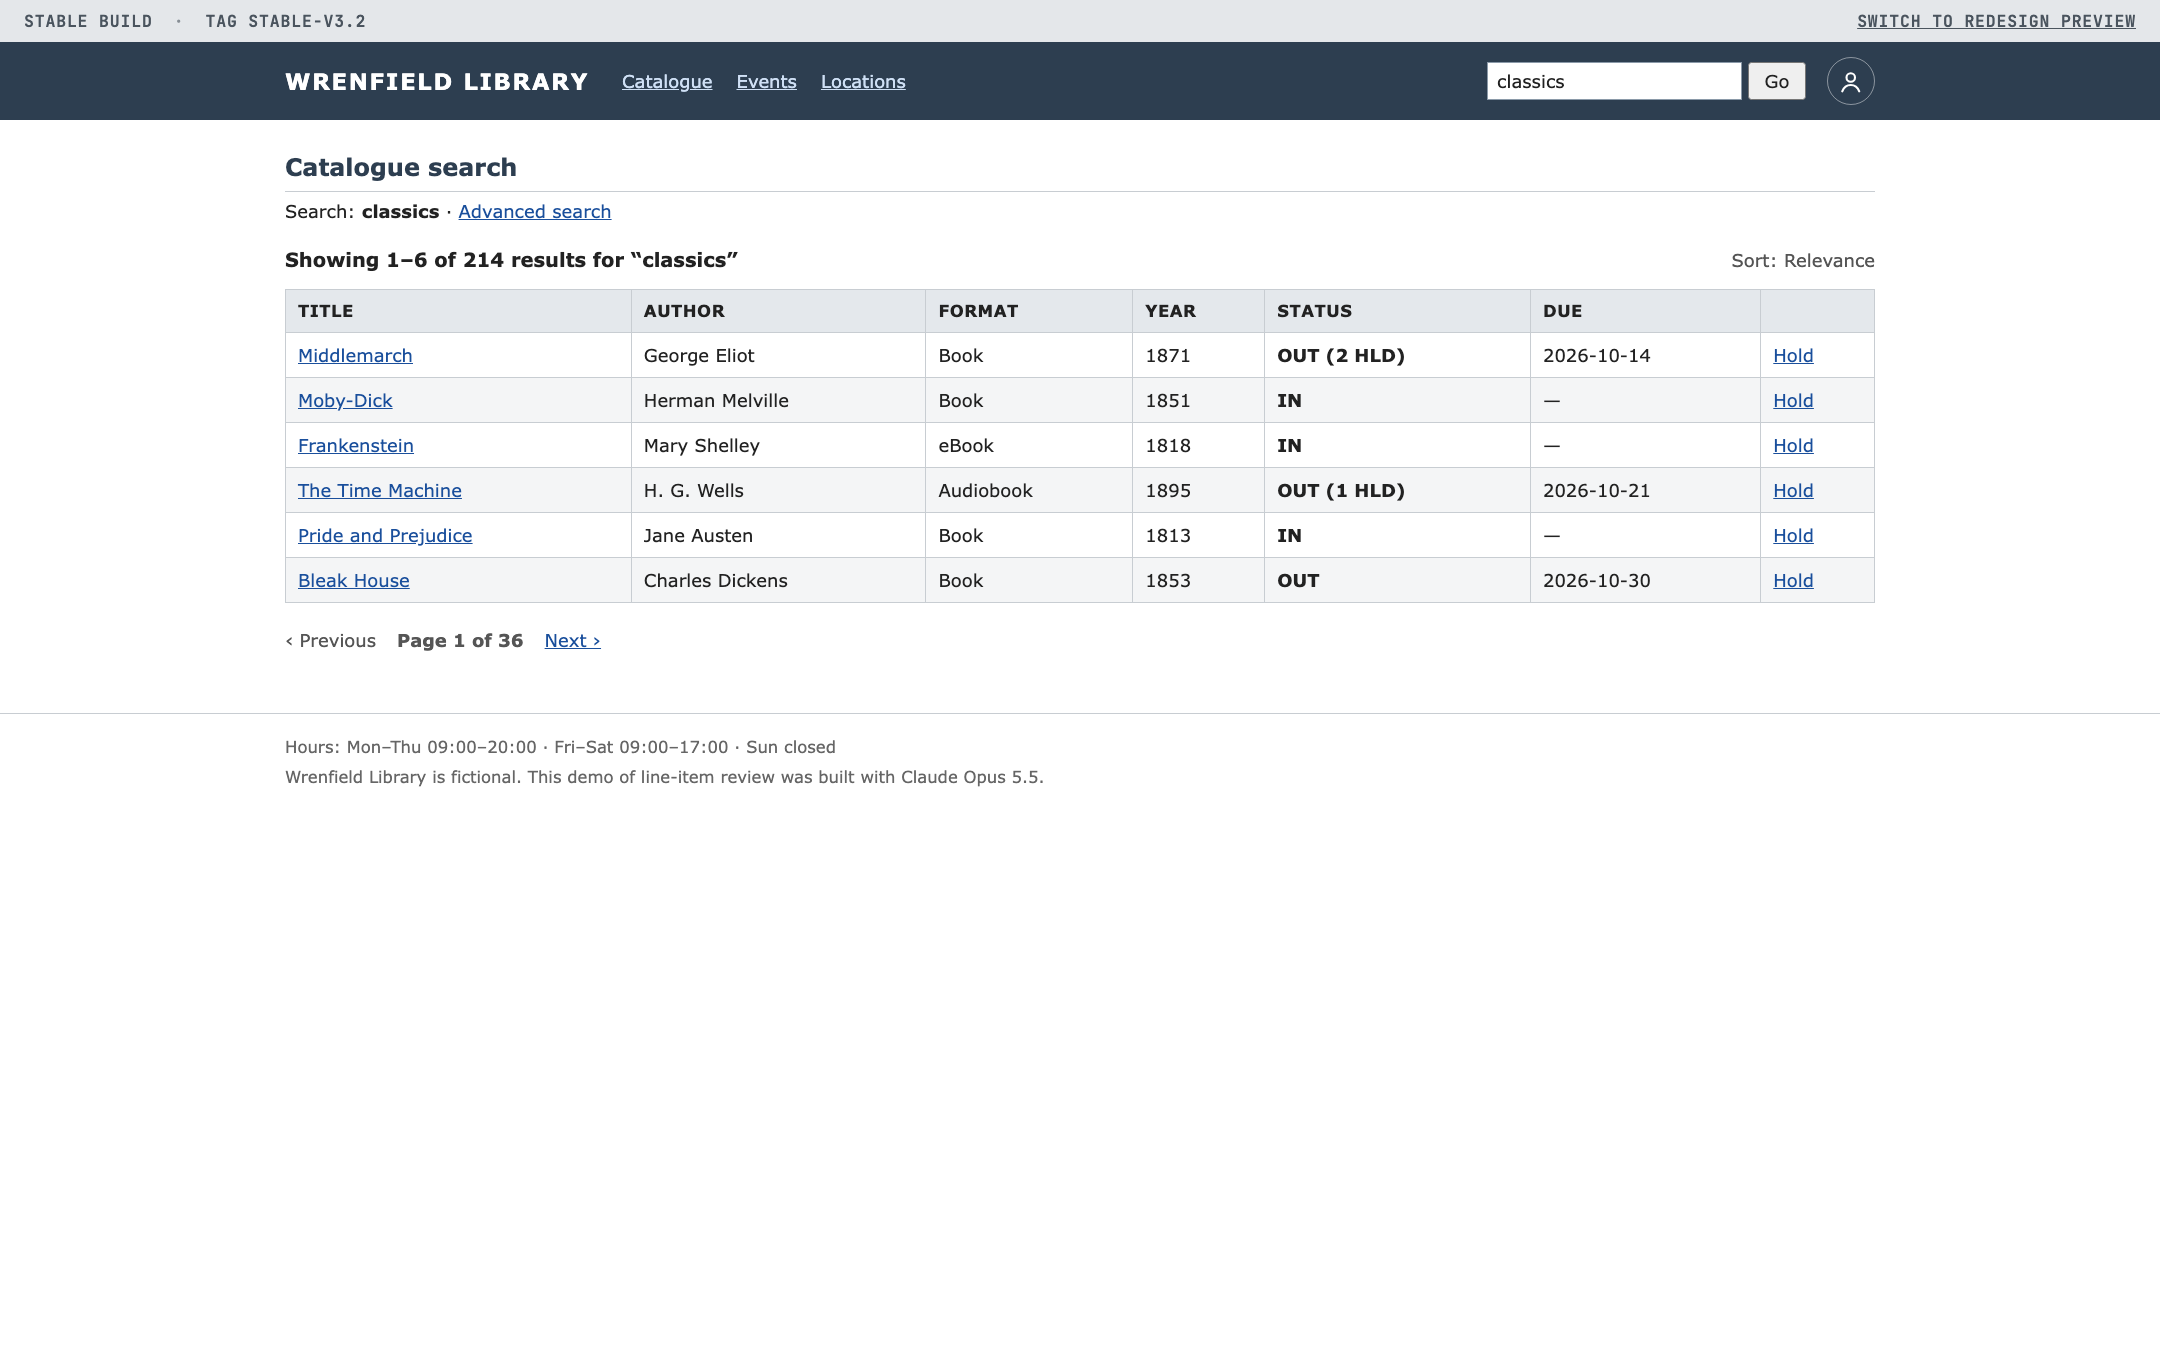Go to Wrenfield Library home title
The width and height of the screenshot is (2160, 1350).
(x=437, y=82)
